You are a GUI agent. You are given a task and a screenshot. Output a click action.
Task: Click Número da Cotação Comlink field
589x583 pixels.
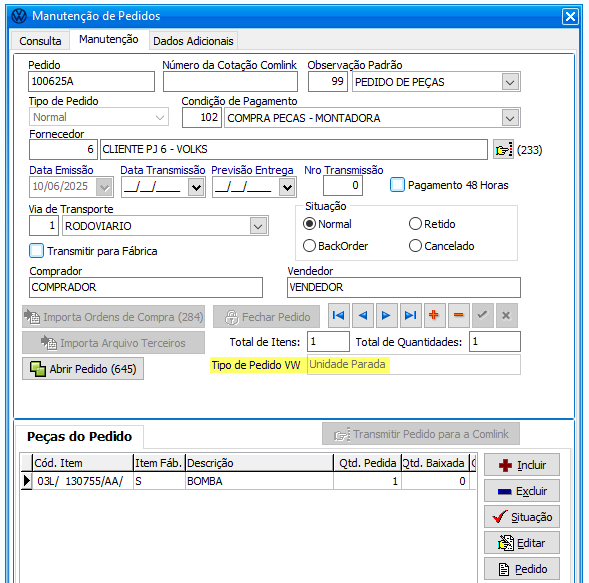click(x=230, y=82)
